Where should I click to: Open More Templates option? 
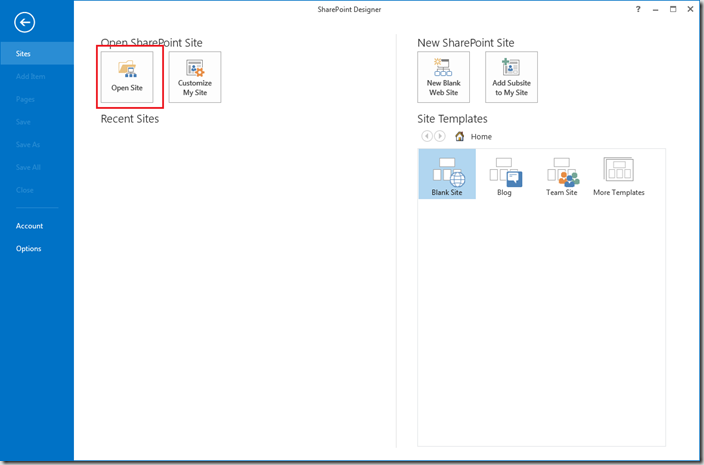point(619,176)
